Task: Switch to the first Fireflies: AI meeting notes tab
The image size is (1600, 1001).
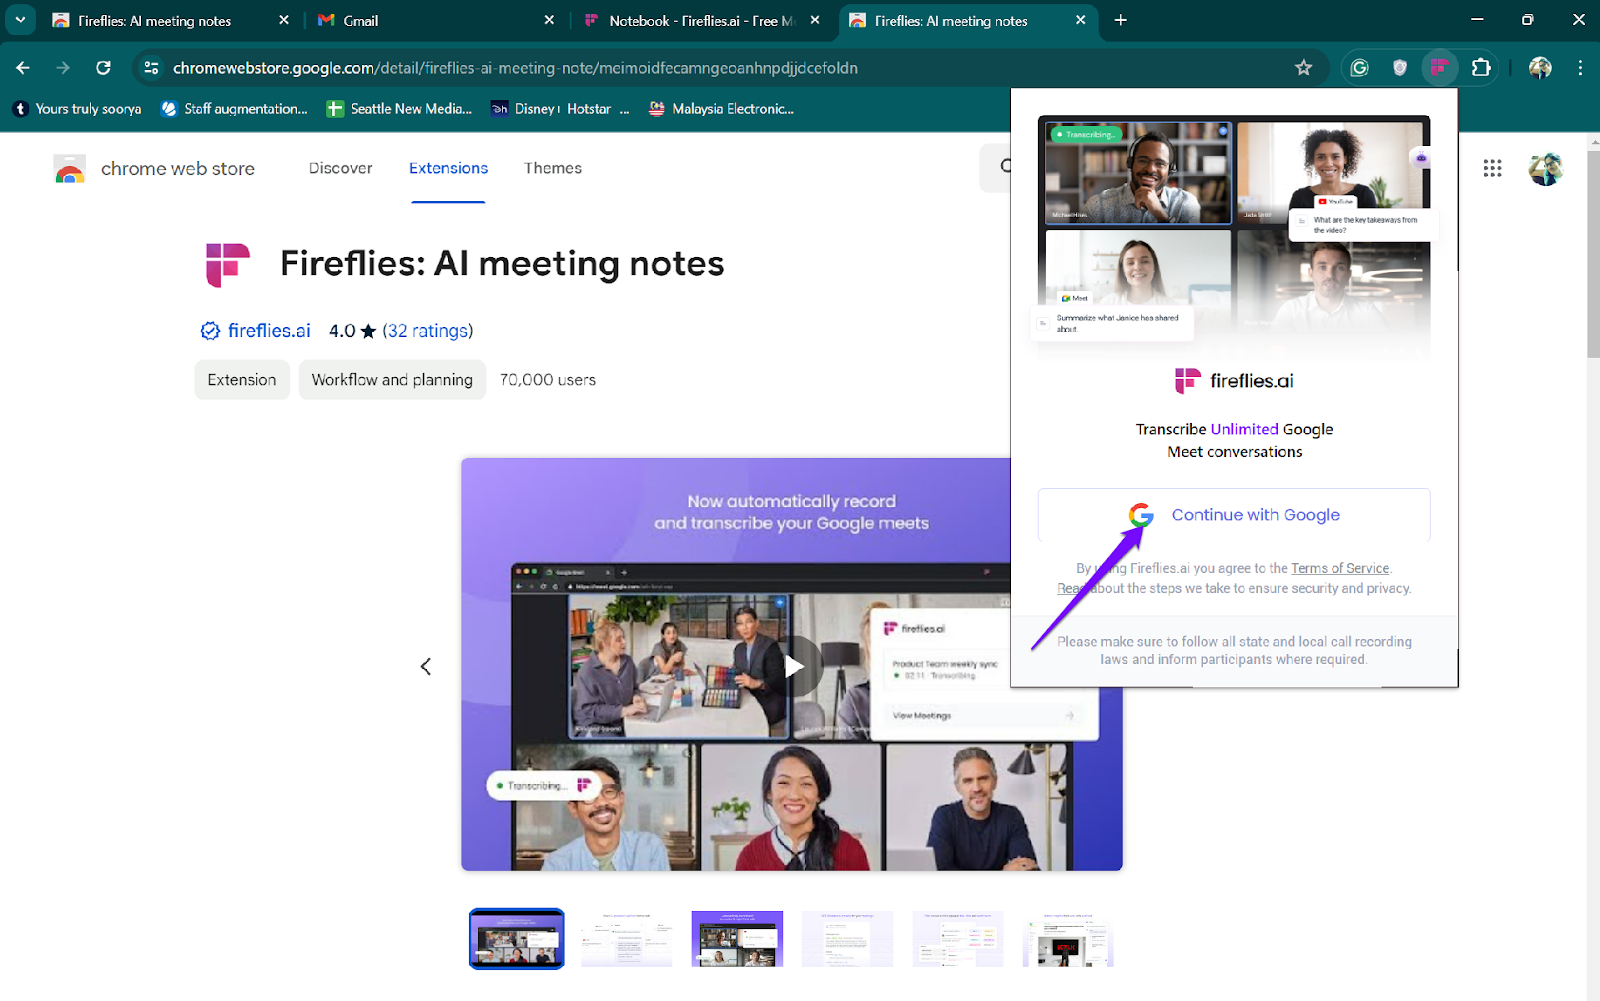Action: click(170, 20)
